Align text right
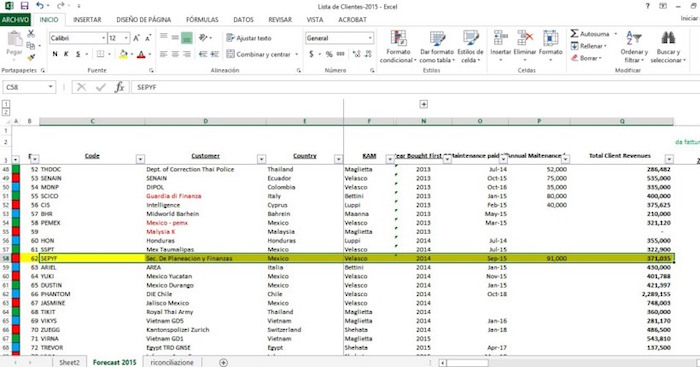 point(187,54)
